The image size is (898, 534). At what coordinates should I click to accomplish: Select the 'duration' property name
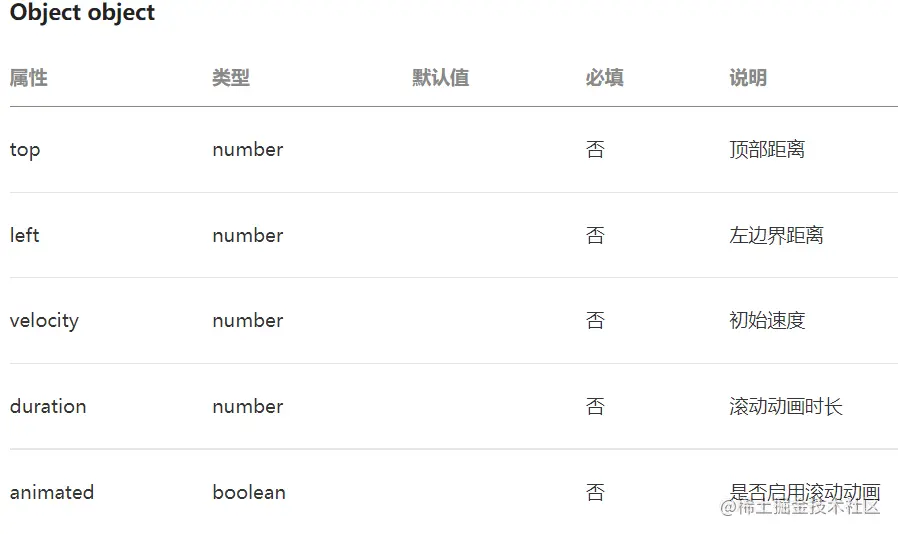point(48,406)
